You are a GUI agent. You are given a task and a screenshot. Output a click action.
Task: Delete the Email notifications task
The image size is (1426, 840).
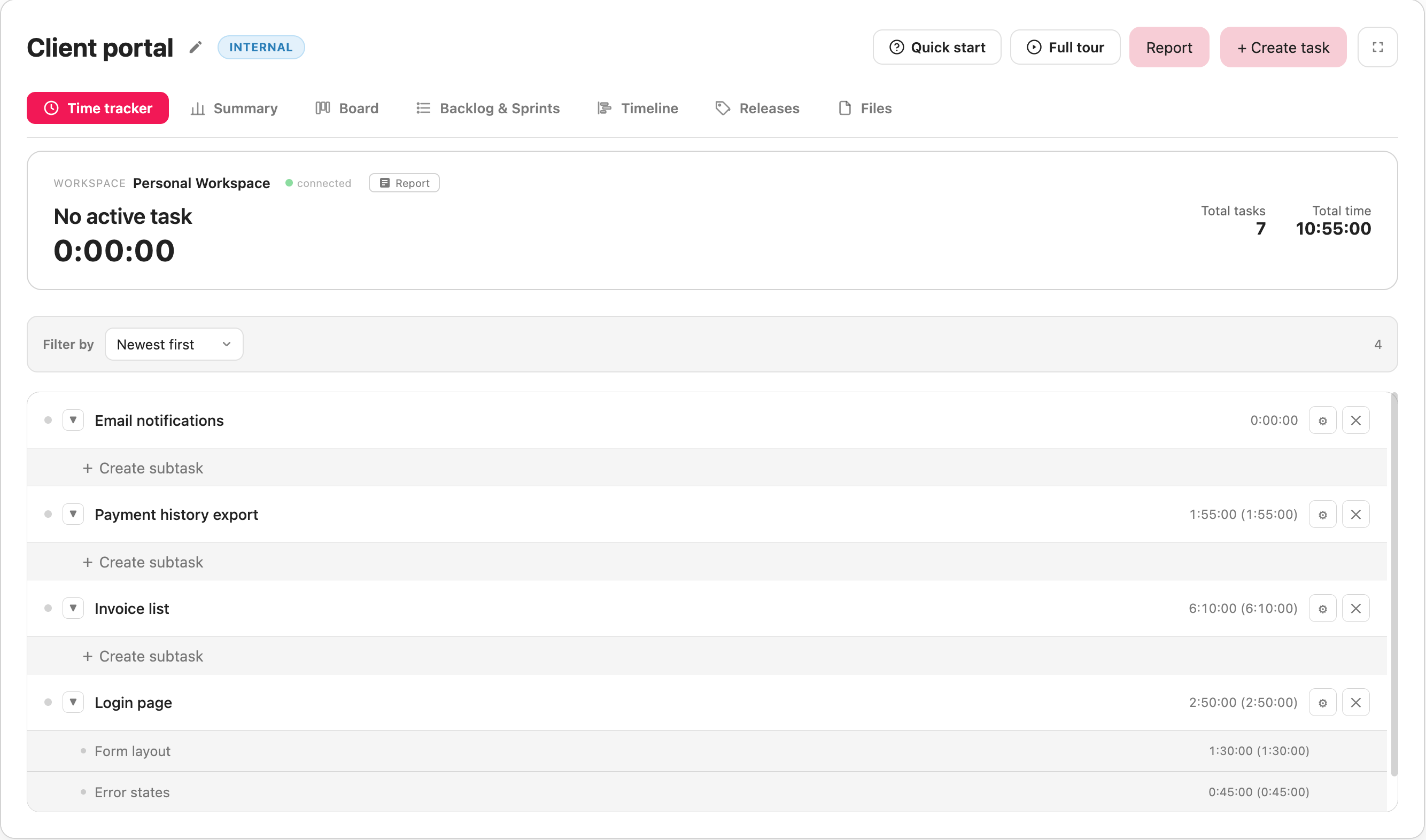1356,421
